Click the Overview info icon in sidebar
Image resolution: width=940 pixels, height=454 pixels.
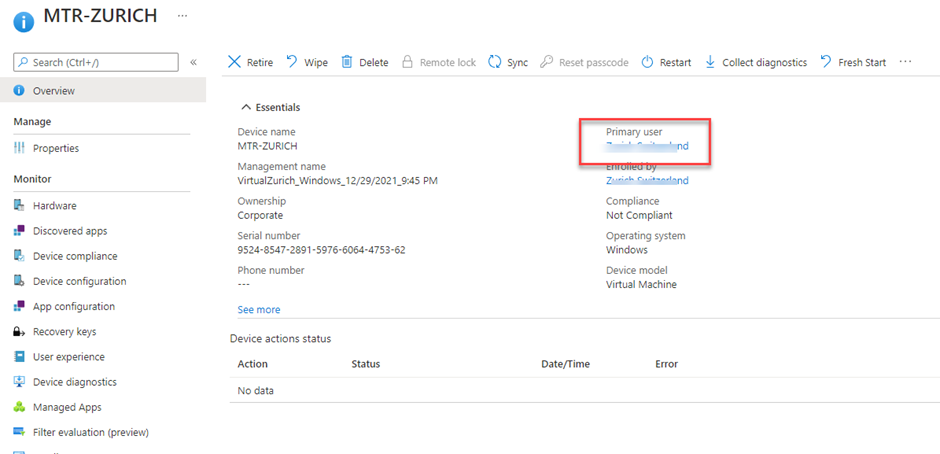pos(19,91)
